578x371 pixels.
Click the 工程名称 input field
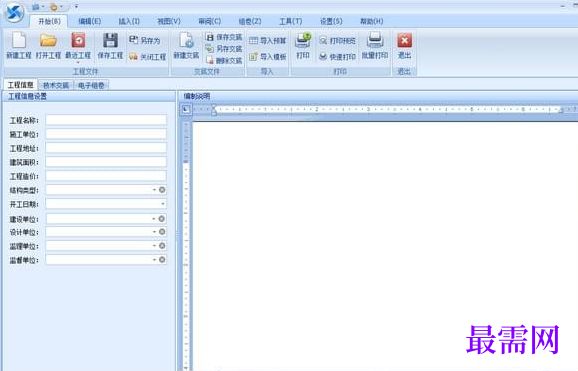pyautogui.click(x=106, y=120)
